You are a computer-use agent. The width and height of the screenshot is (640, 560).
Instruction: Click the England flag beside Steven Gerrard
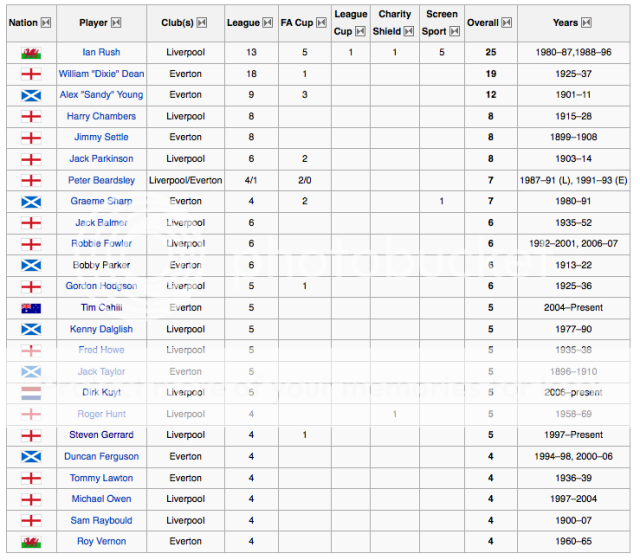point(31,436)
